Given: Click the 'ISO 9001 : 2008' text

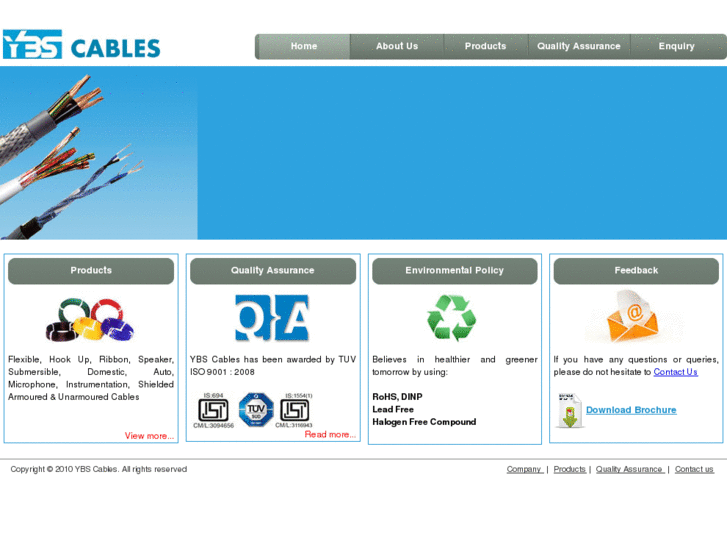Looking at the screenshot, I should coord(222,372).
